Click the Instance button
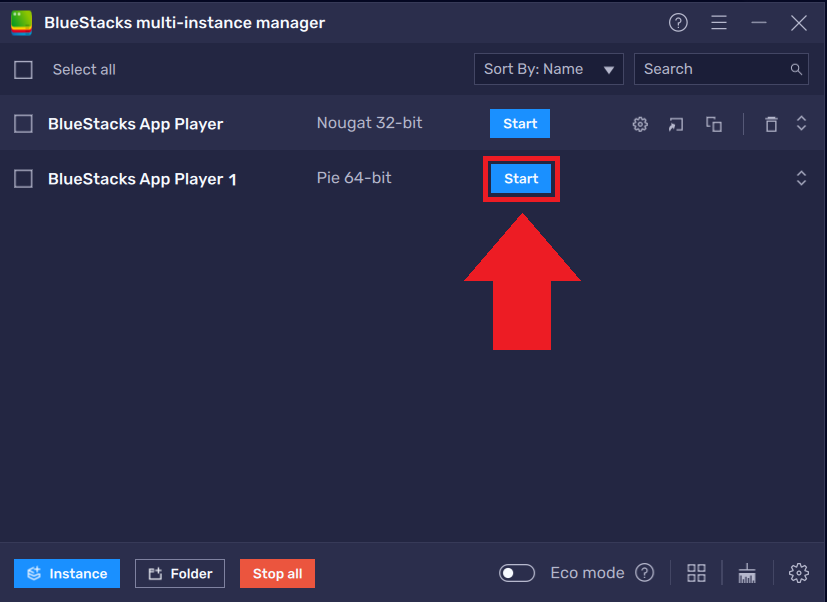The height and width of the screenshot is (602, 827). click(67, 574)
